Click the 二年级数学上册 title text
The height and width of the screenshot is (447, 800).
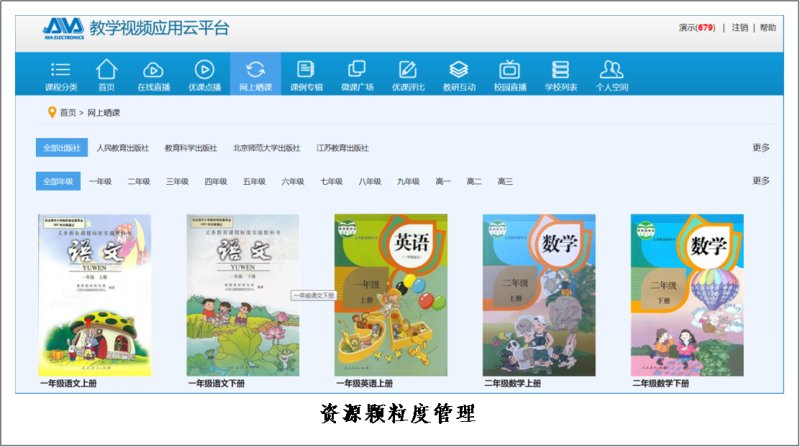click(x=513, y=383)
